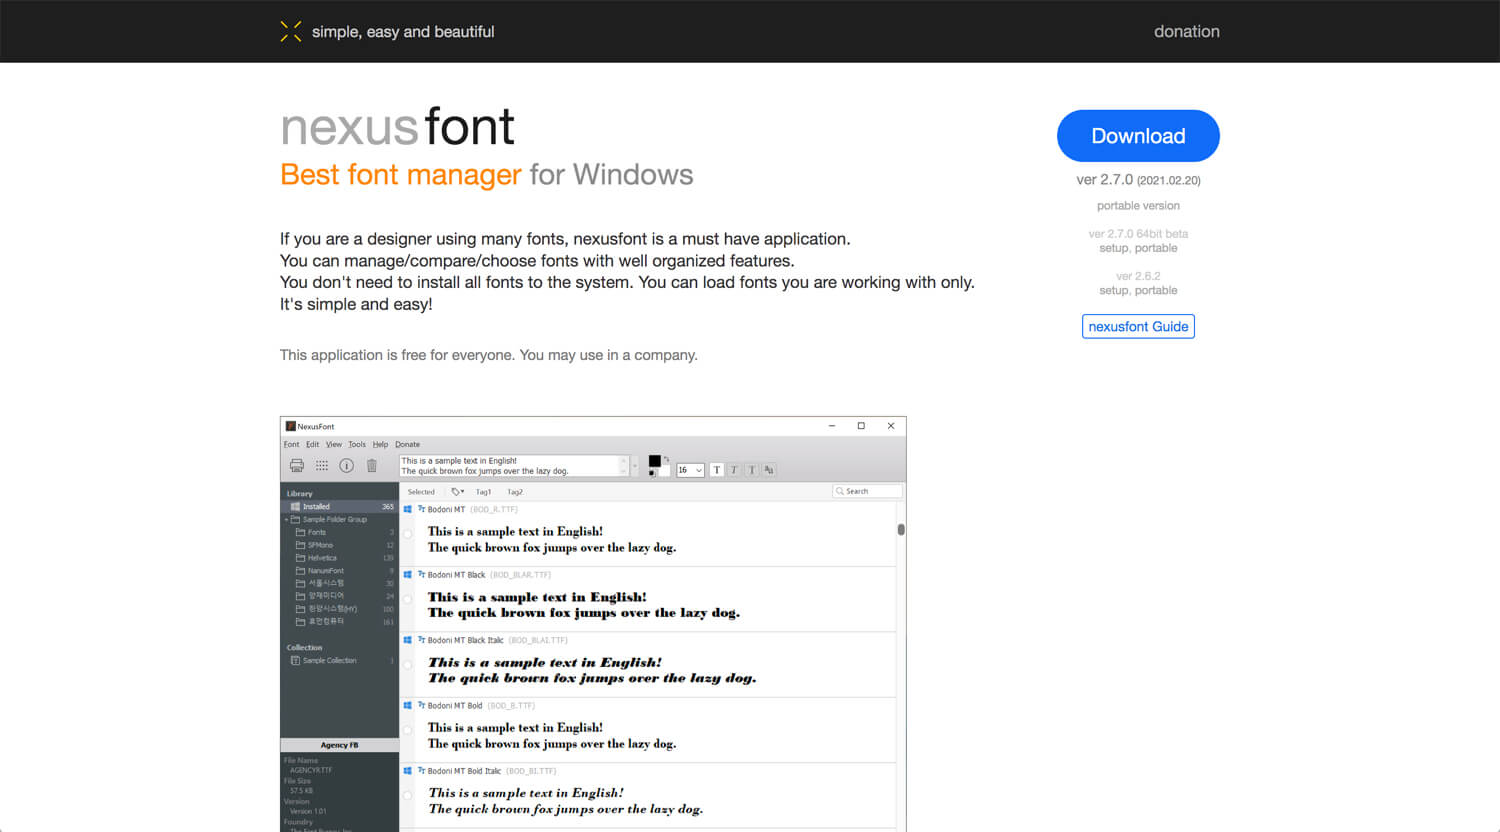
Task: Click portable link under ver 2.7.0 64bit beta
Action: click(1156, 248)
